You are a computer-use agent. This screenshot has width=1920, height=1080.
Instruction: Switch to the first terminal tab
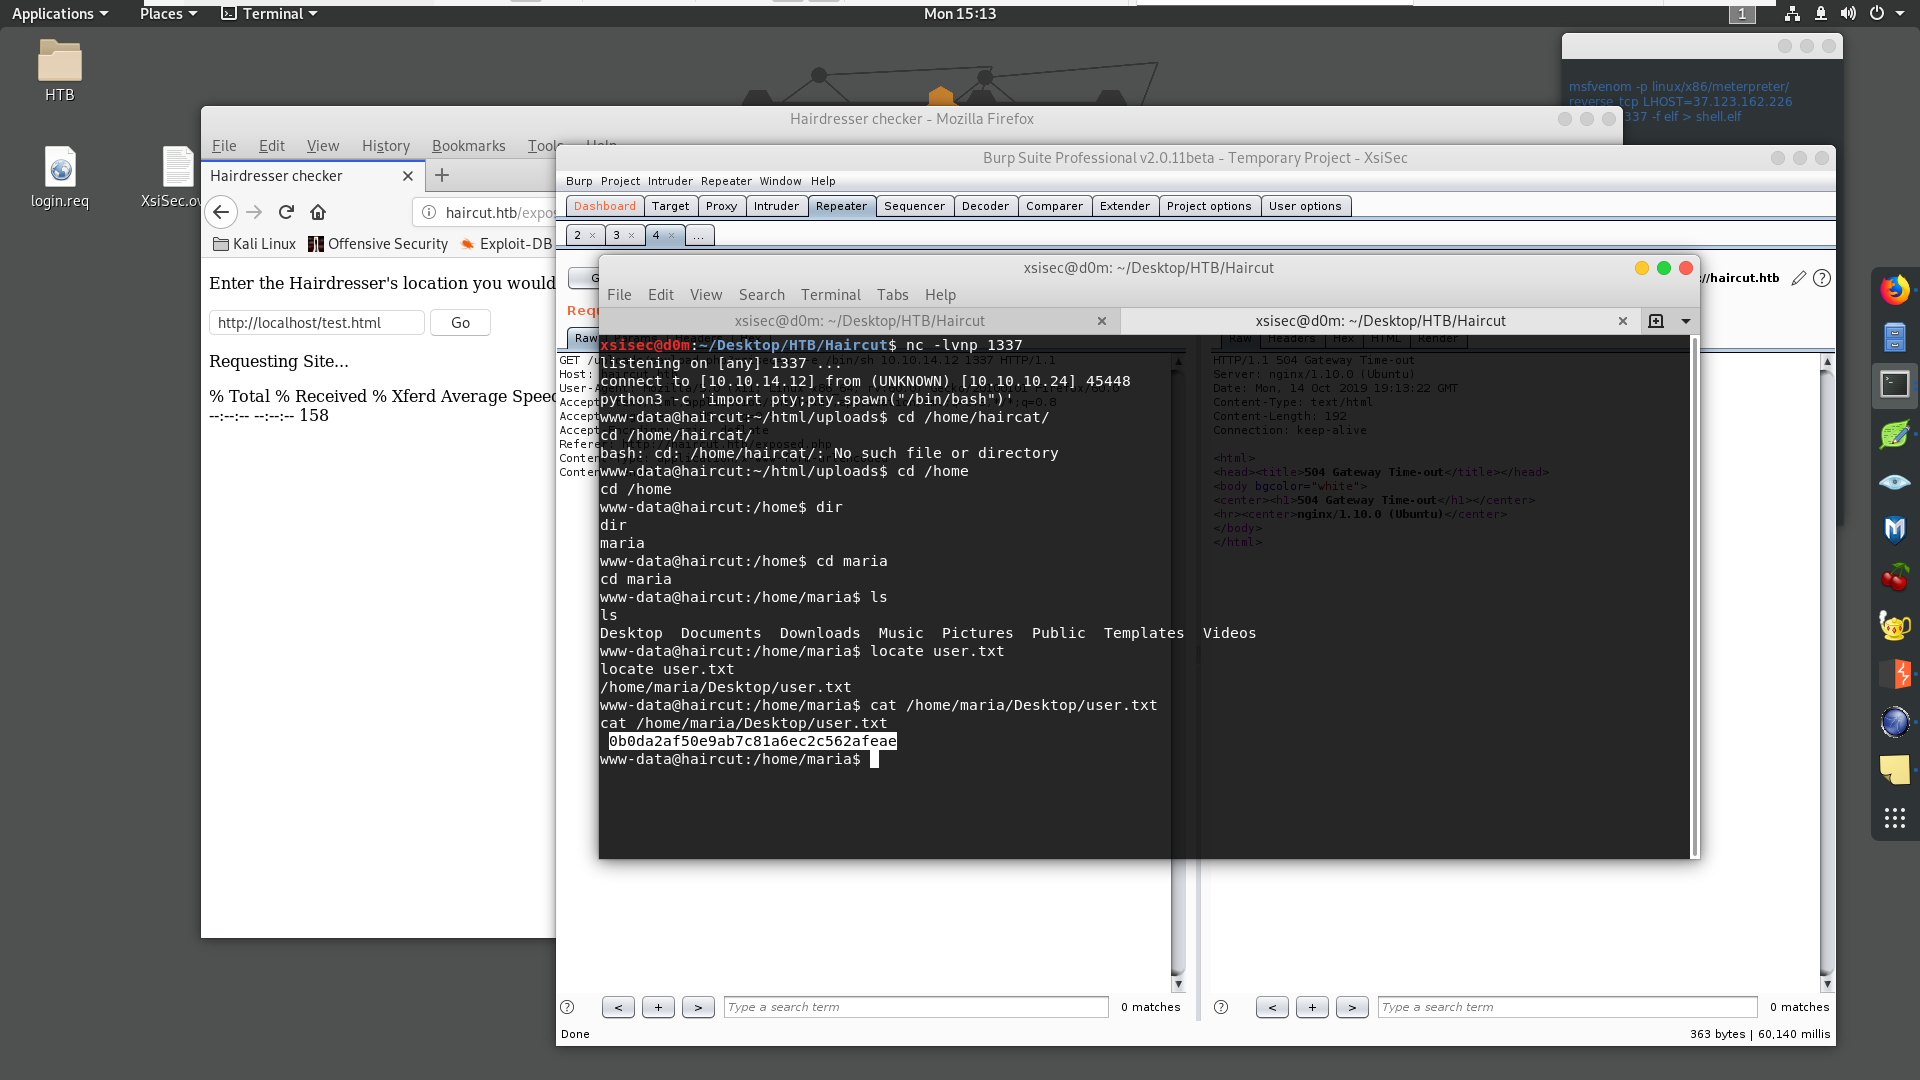pos(859,321)
